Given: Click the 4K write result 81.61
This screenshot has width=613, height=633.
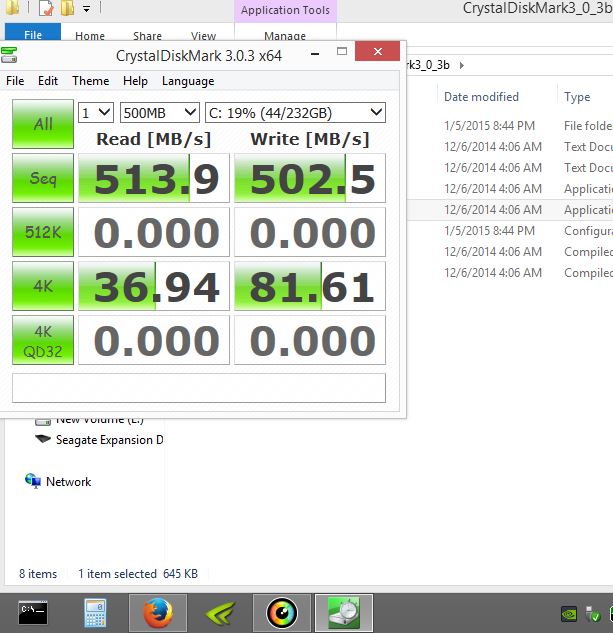Looking at the screenshot, I should (x=310, y=286).
